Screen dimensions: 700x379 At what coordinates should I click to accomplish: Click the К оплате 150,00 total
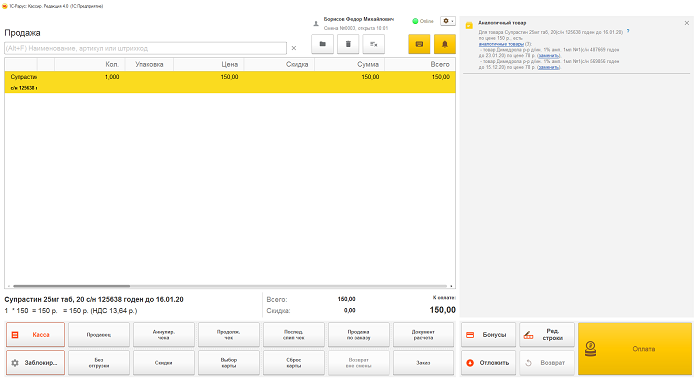442,310
